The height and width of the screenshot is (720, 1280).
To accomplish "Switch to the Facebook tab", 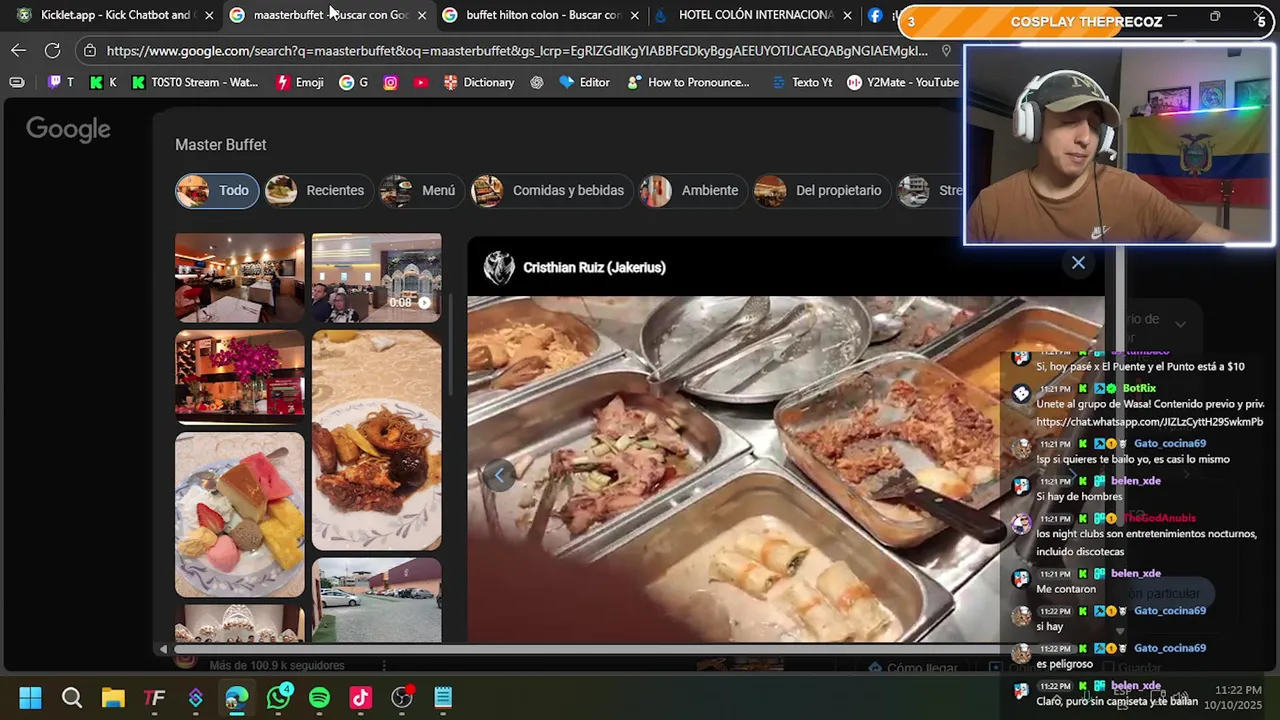I will coord(876,15).
